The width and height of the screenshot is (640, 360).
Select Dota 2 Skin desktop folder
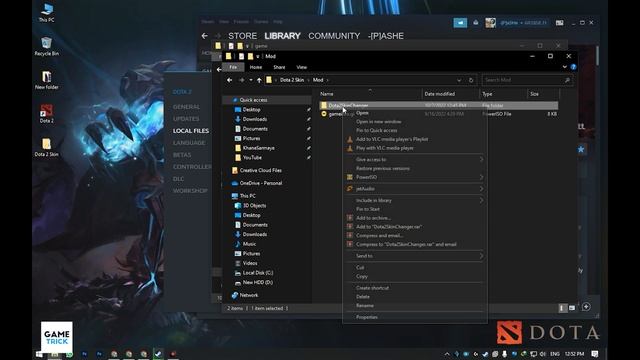[x=47, y=147]
